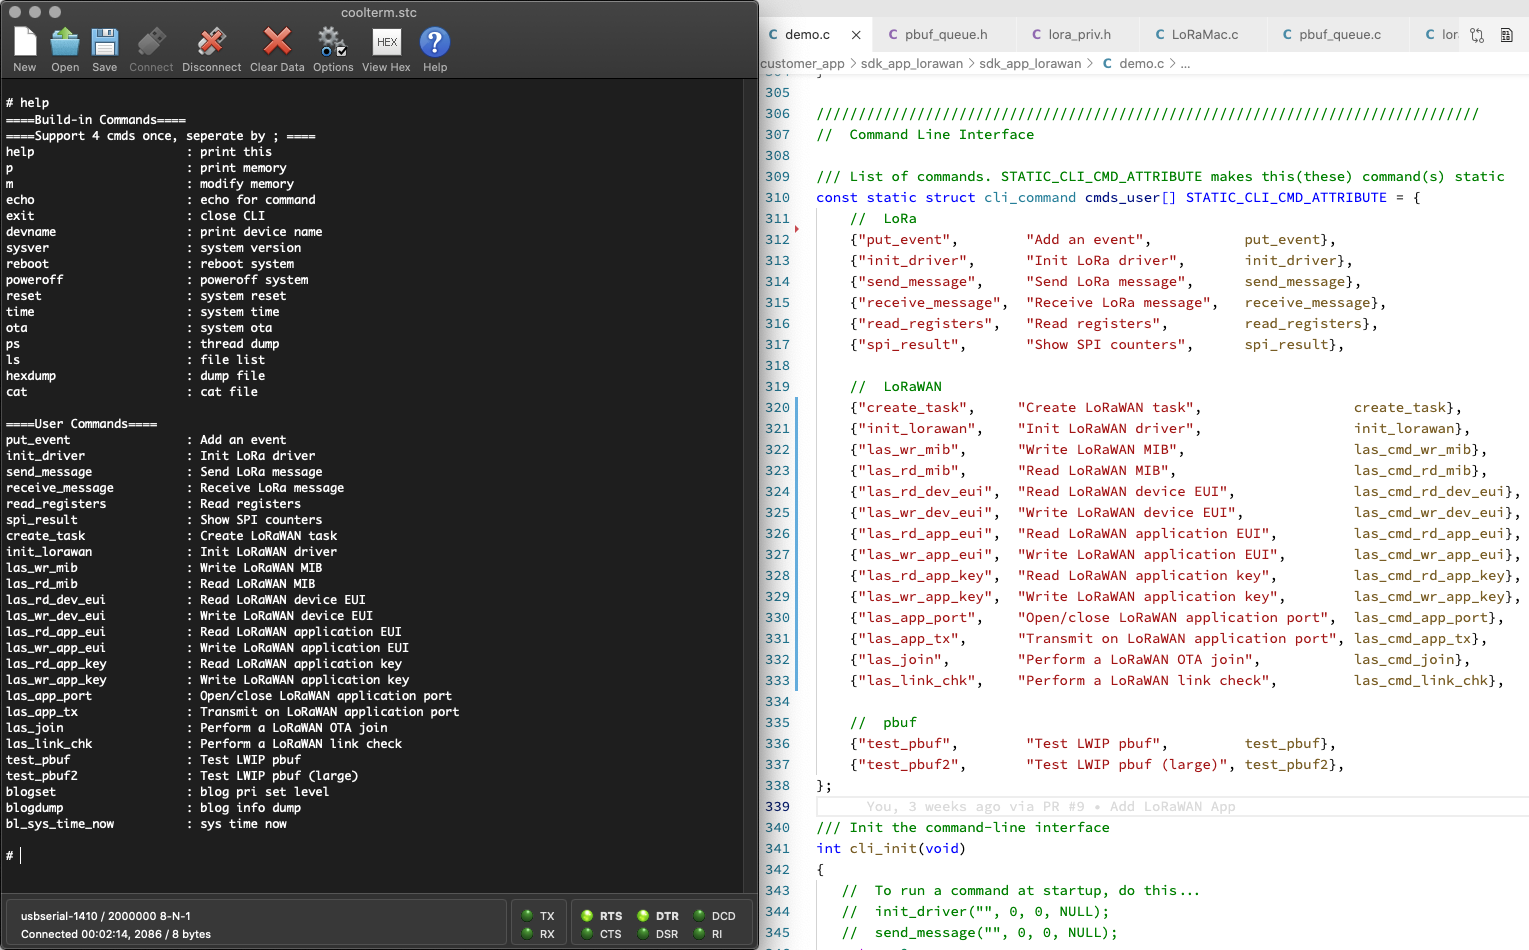Open the Help question mark icon
1529x950 pixels.
434,42
